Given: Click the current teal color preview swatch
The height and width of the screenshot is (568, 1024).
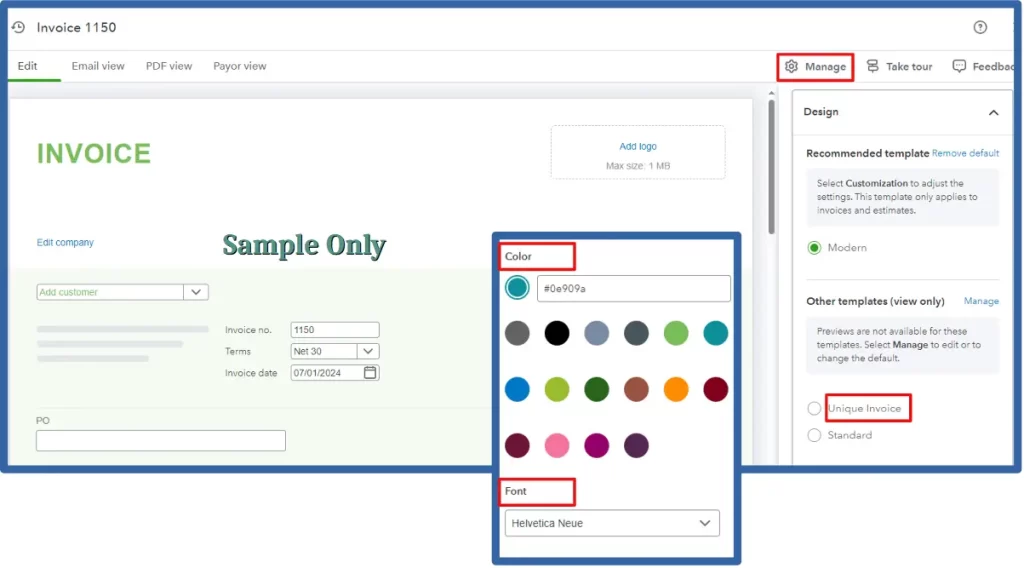Looking at the screenshot, I should tap(517, 287).
